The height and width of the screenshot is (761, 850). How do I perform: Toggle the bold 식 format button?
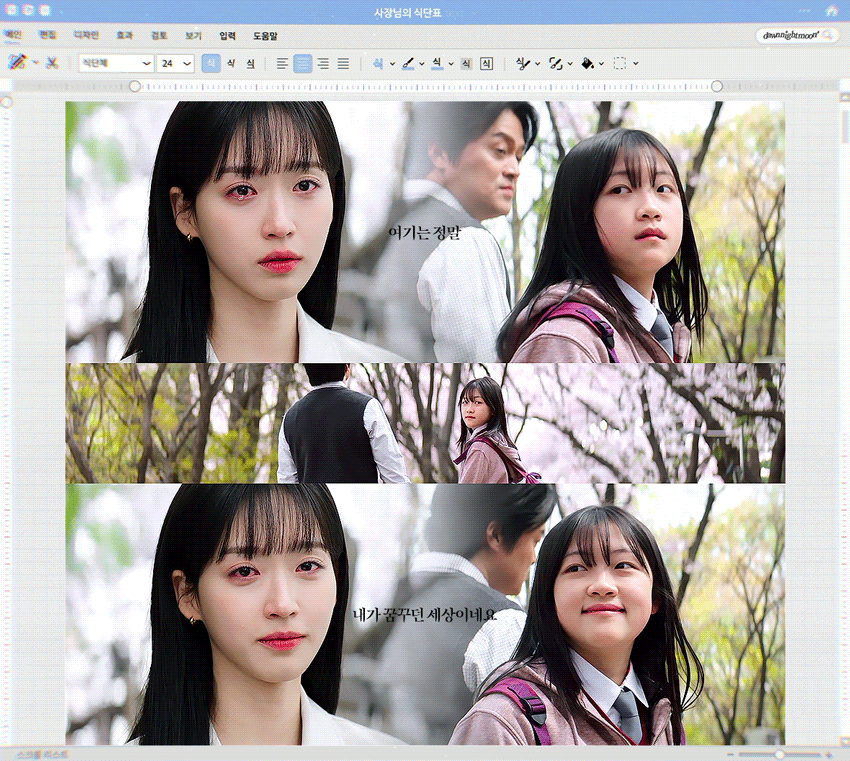pyautogui.click(x=211, y=63)
